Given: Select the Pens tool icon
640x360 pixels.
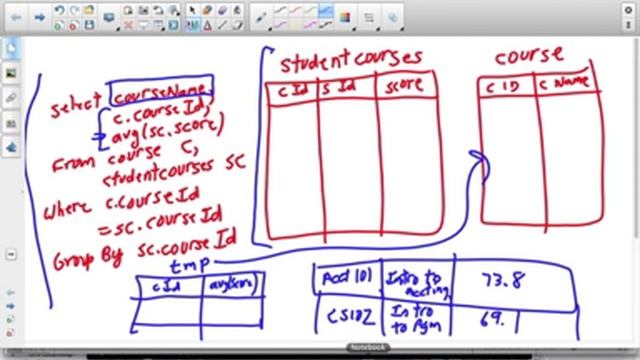Looking at the screenshot, I should point(207,10).
